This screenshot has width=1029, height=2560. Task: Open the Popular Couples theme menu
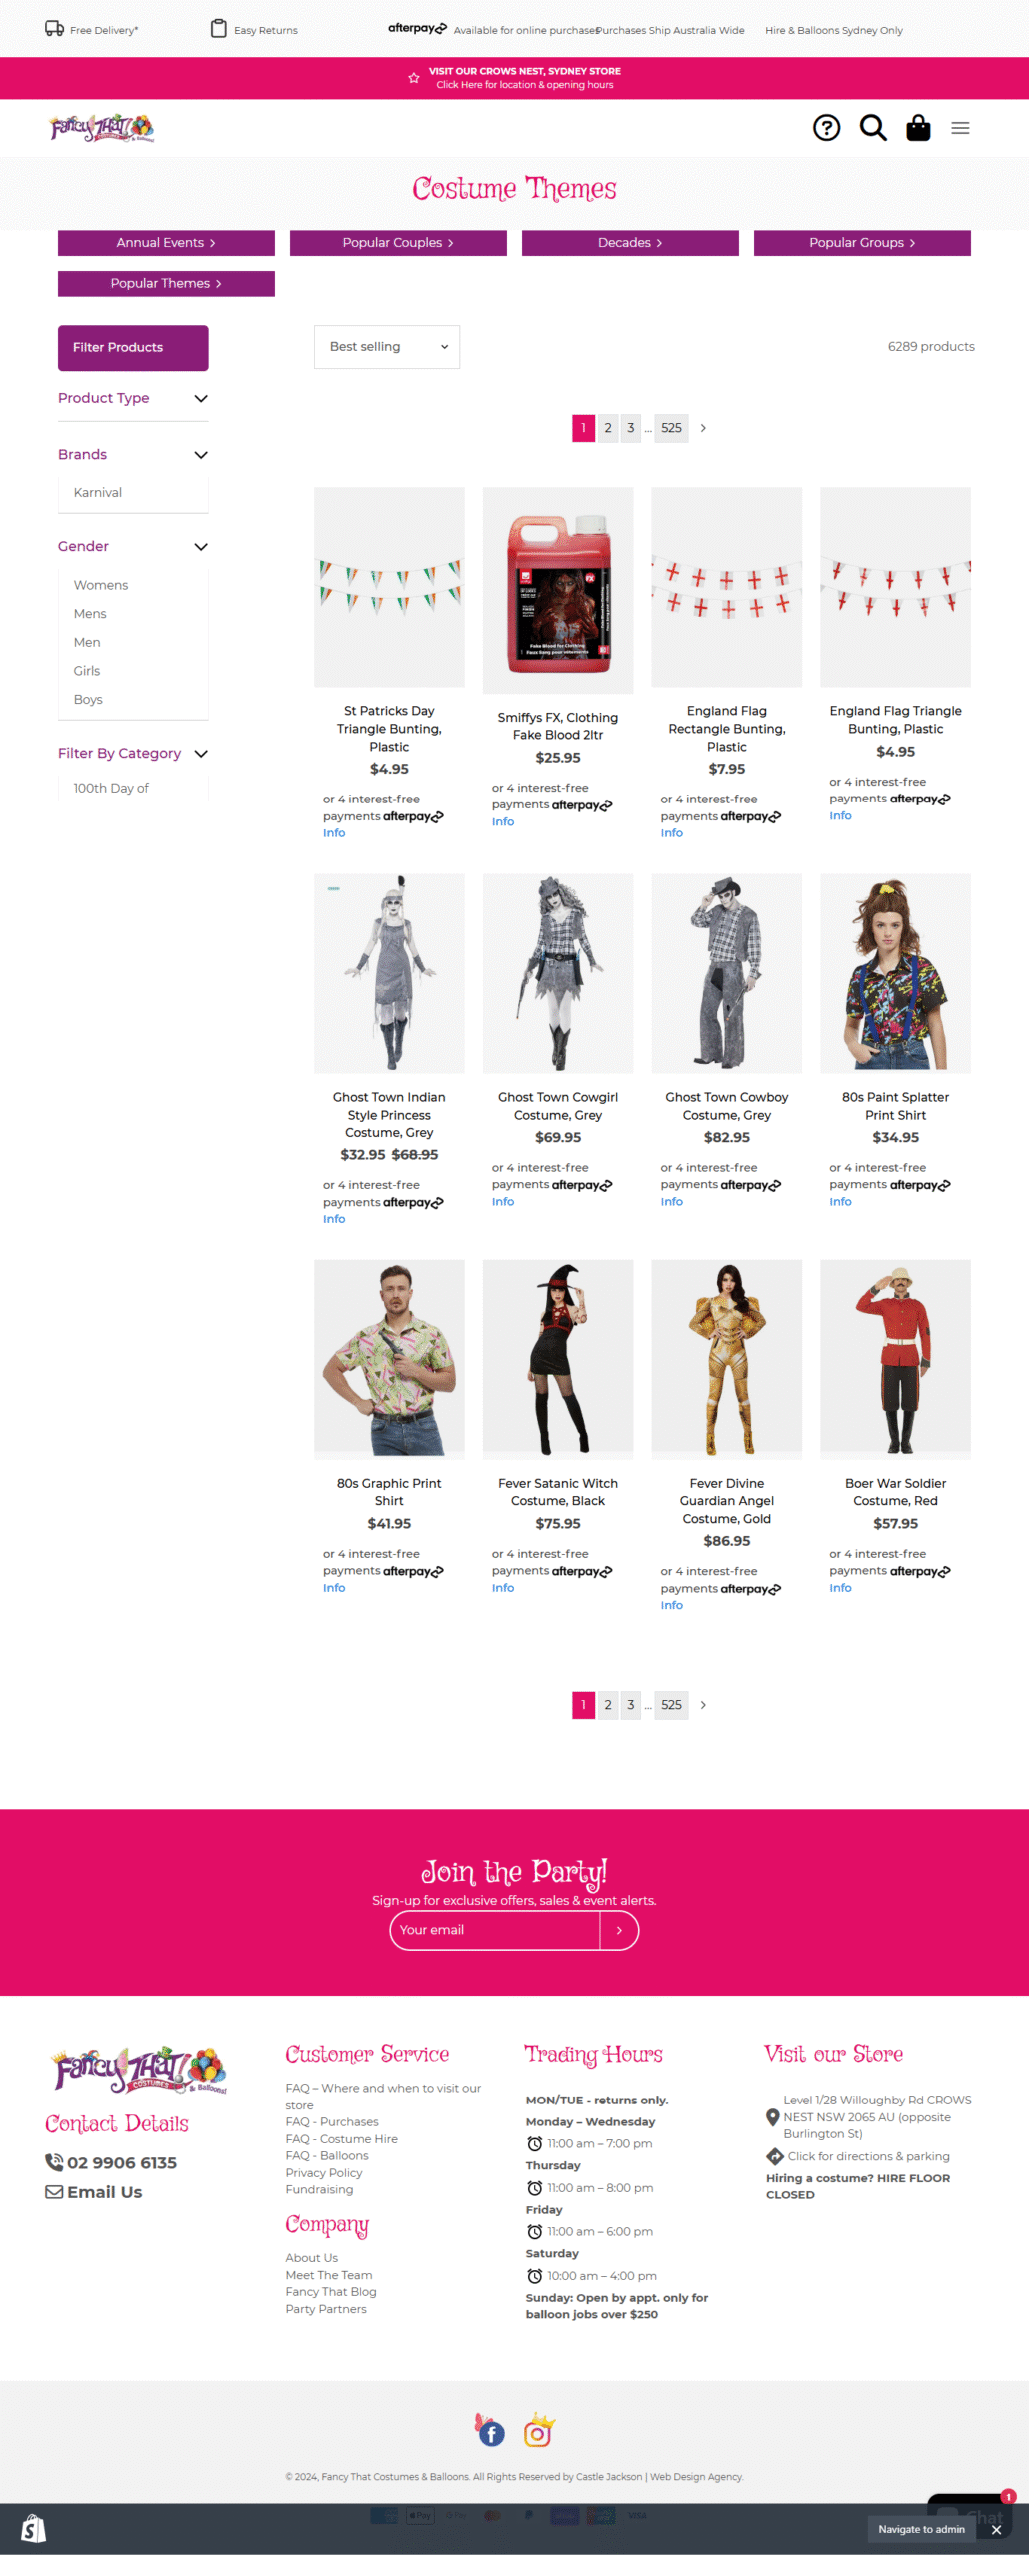[398, 243]
